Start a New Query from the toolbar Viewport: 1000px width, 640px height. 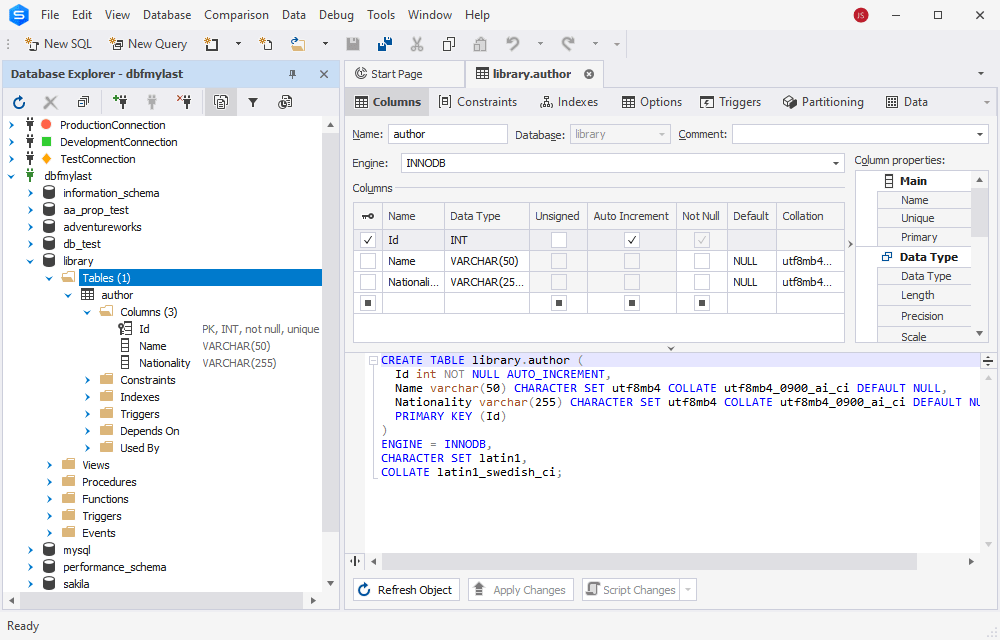click(148, 43)
